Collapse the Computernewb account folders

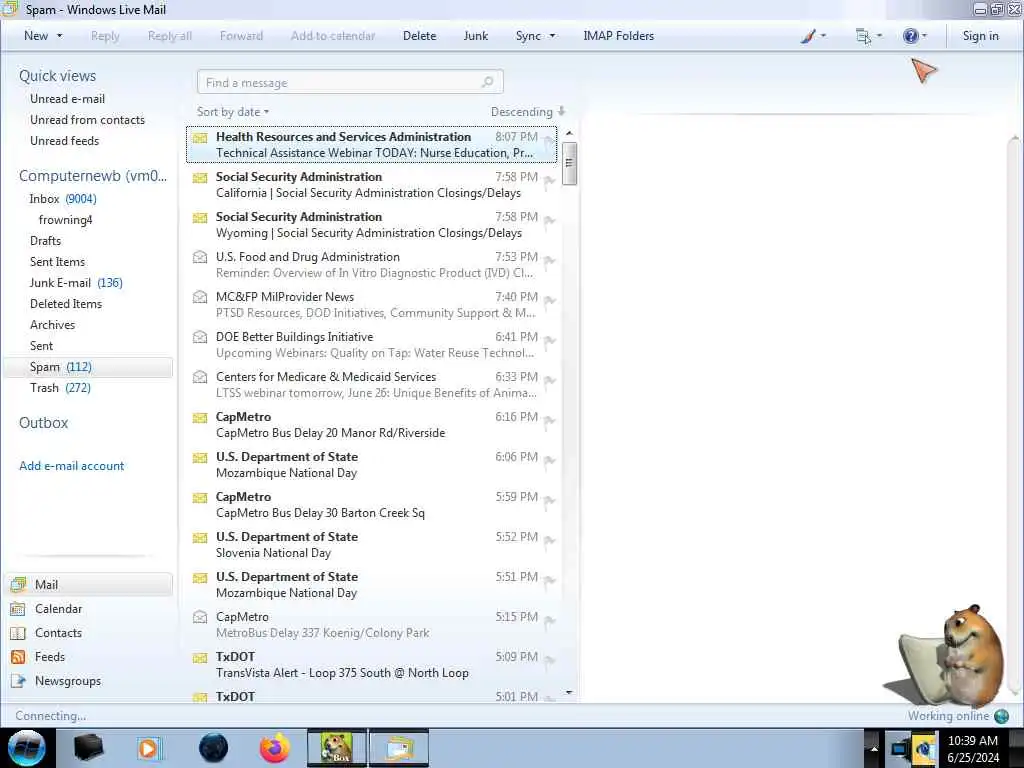click(92, 176)
